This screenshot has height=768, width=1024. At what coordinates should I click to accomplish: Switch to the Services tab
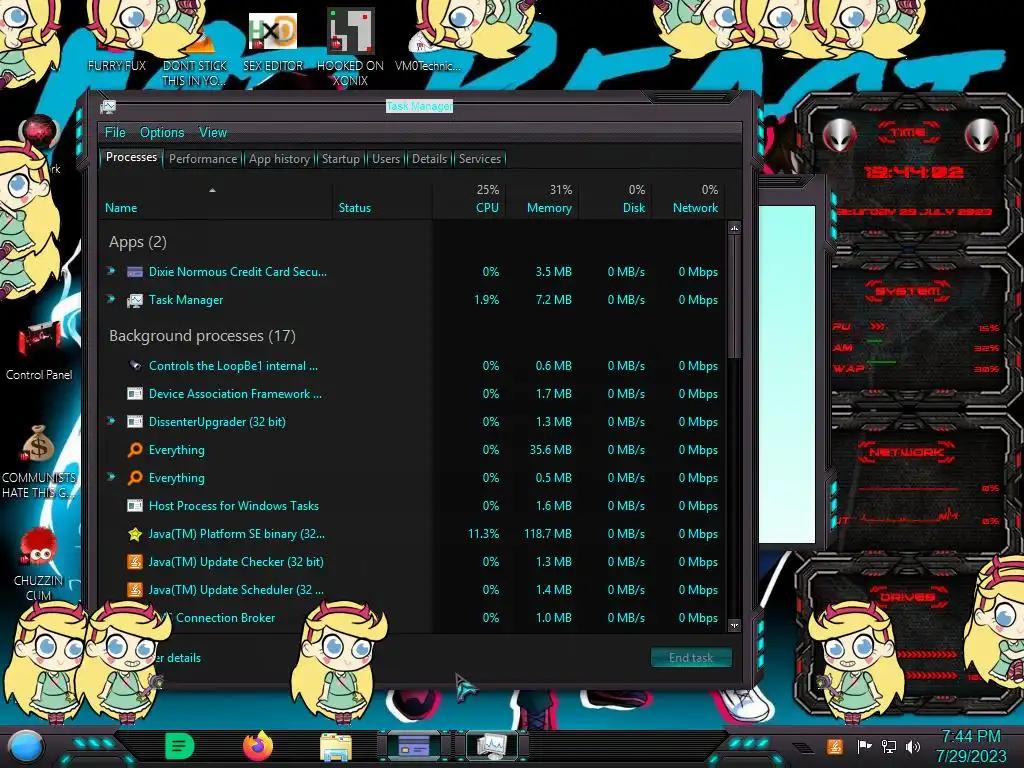[x=480, y=159]
